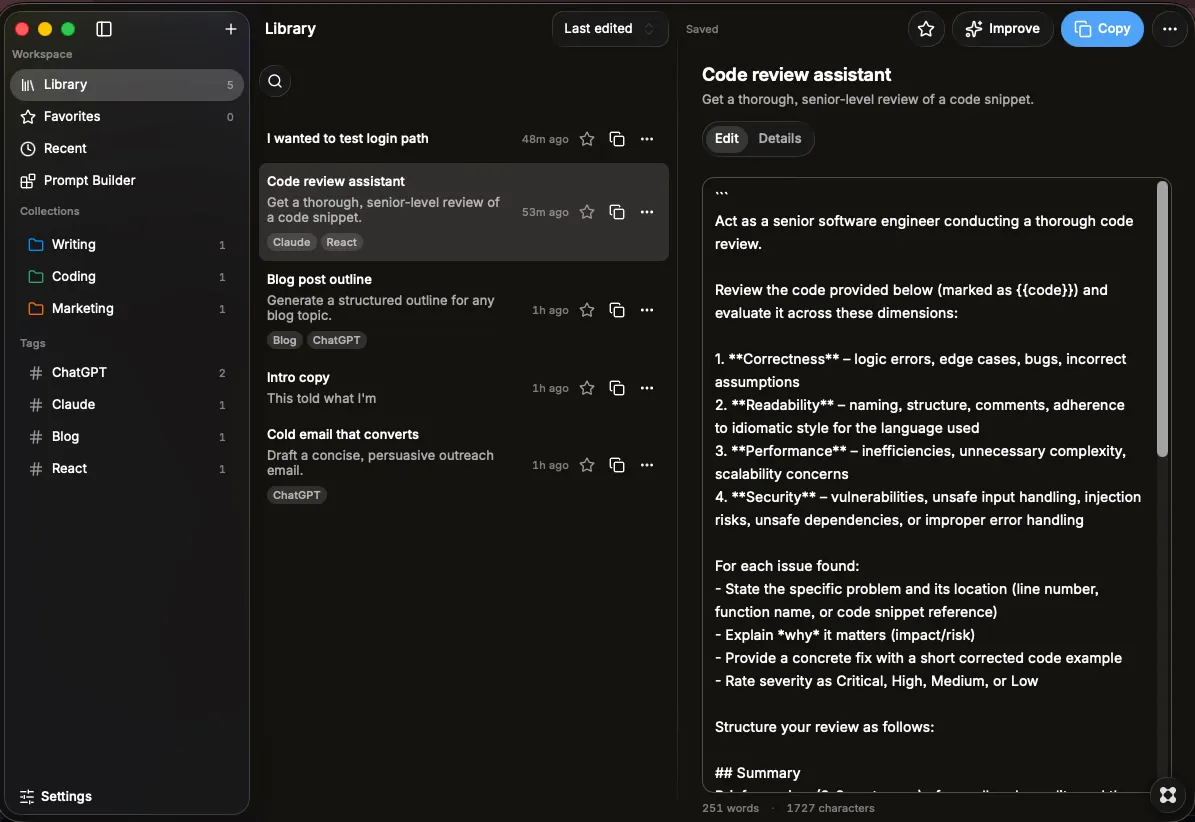The image size is (1195, 822).
Task: Click ChatGPT tag chip on Cold email
Action: point(296,495)
